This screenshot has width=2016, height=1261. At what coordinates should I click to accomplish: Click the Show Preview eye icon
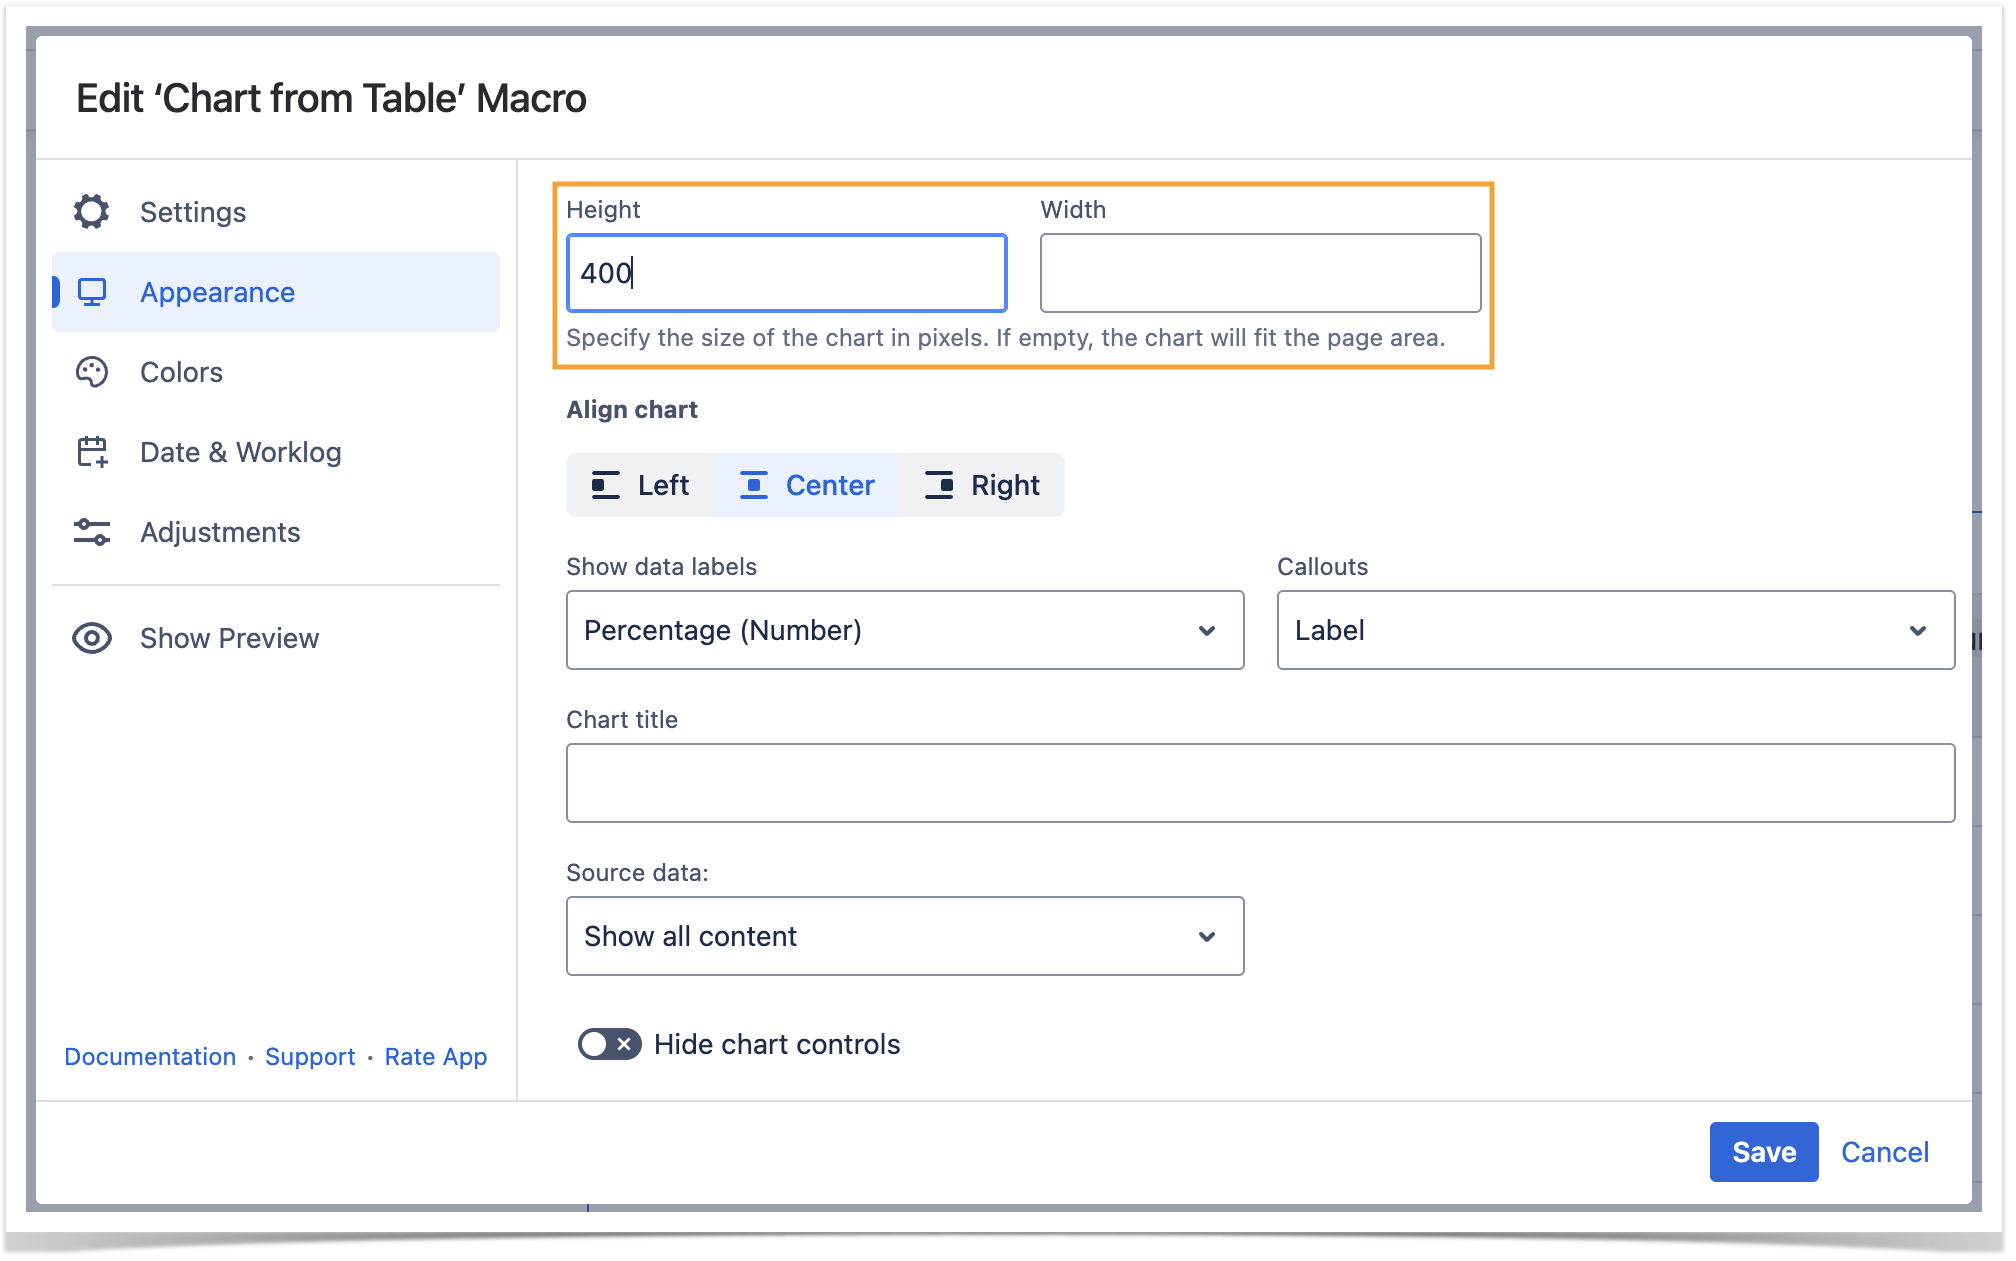tap(92, 638)
